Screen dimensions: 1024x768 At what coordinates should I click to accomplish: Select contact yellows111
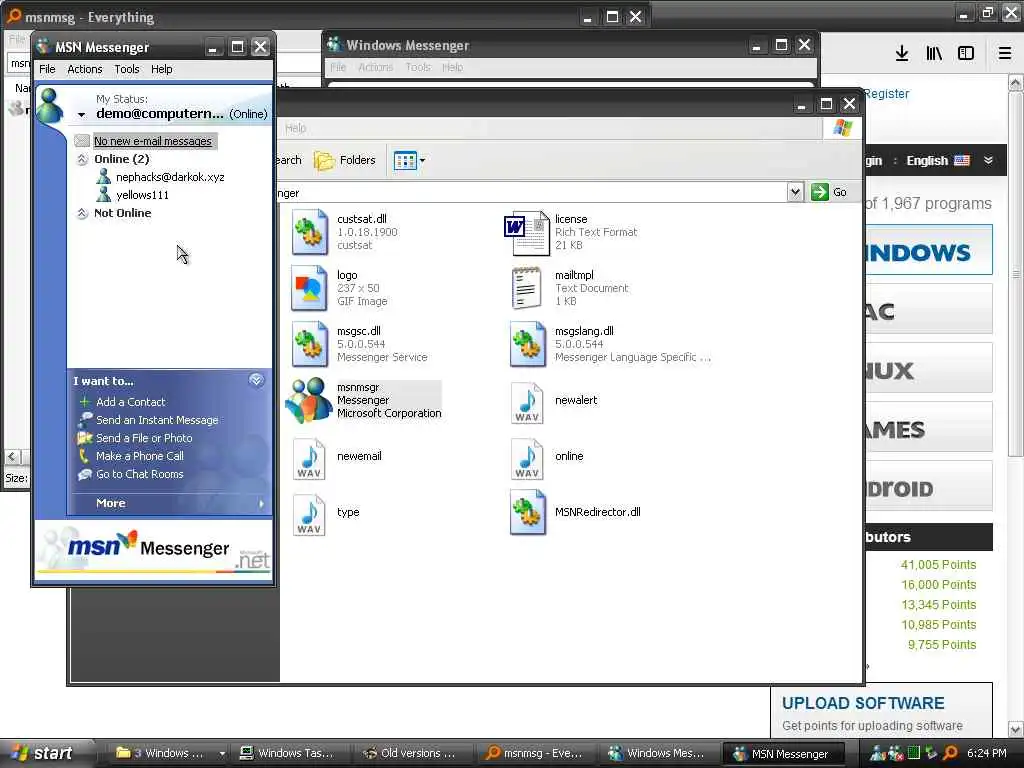(142, 195)
